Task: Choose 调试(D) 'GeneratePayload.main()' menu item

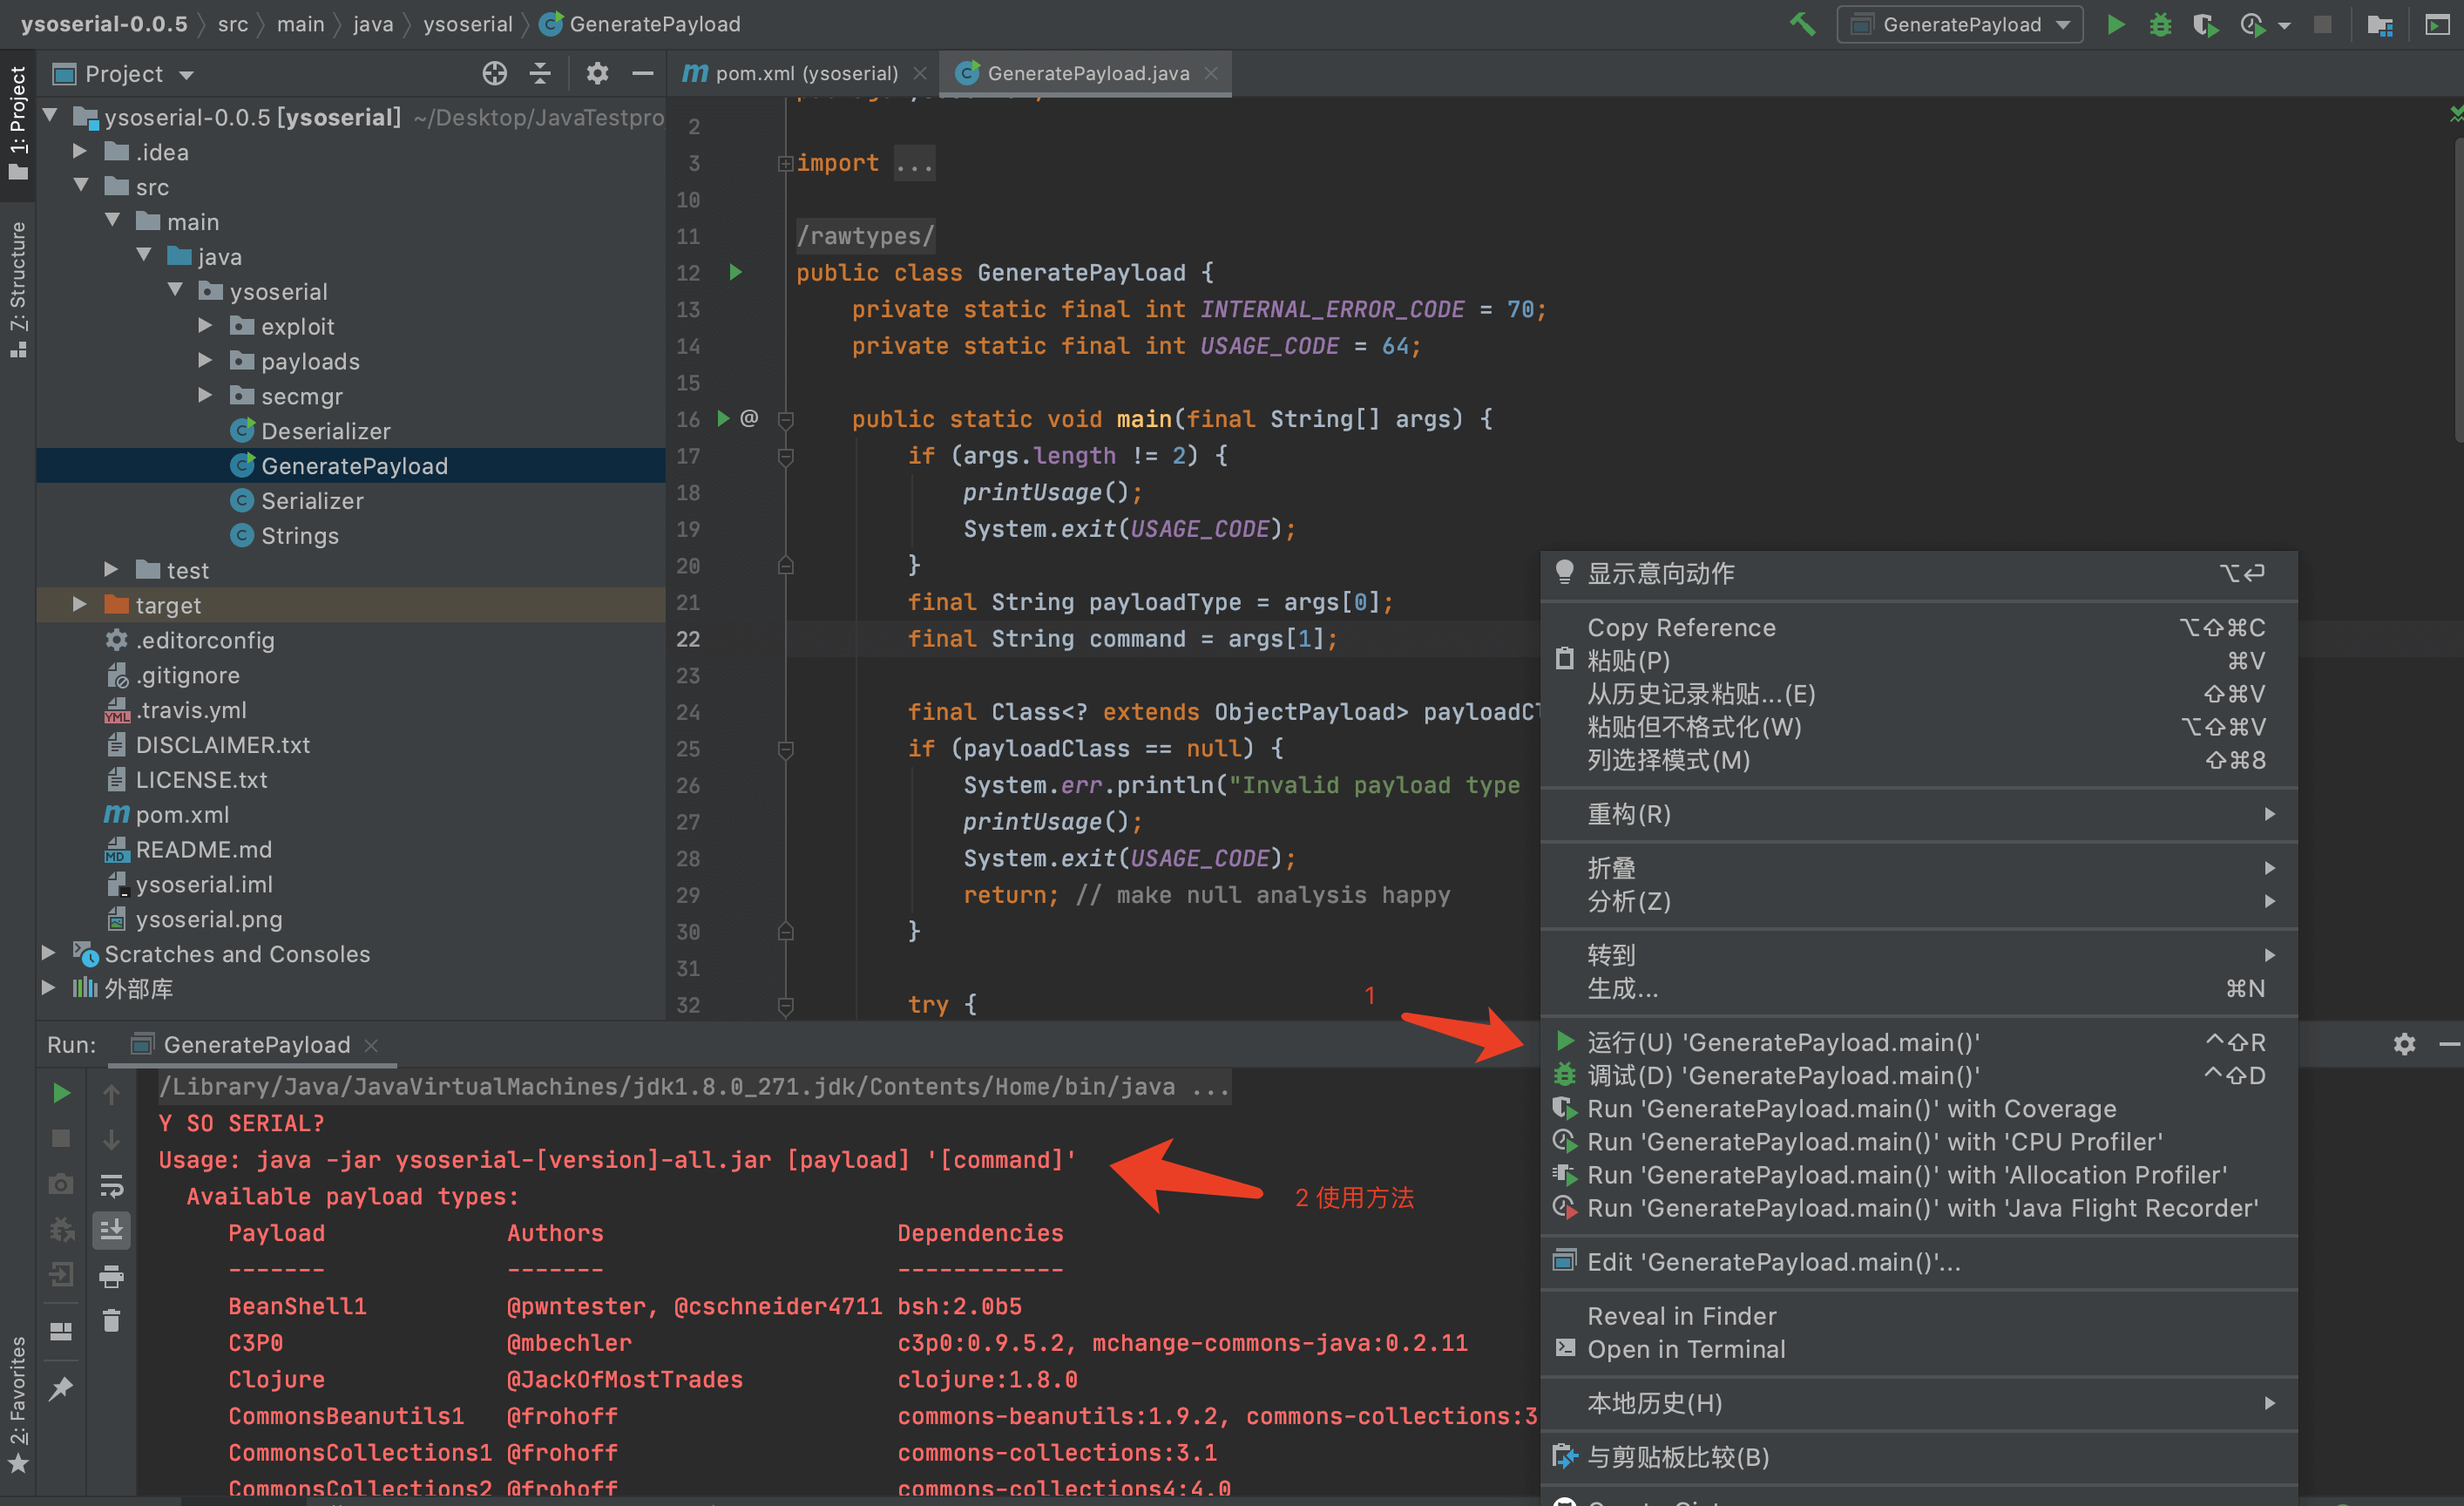Action: pyautogui.click(x=1918, y=1075)
